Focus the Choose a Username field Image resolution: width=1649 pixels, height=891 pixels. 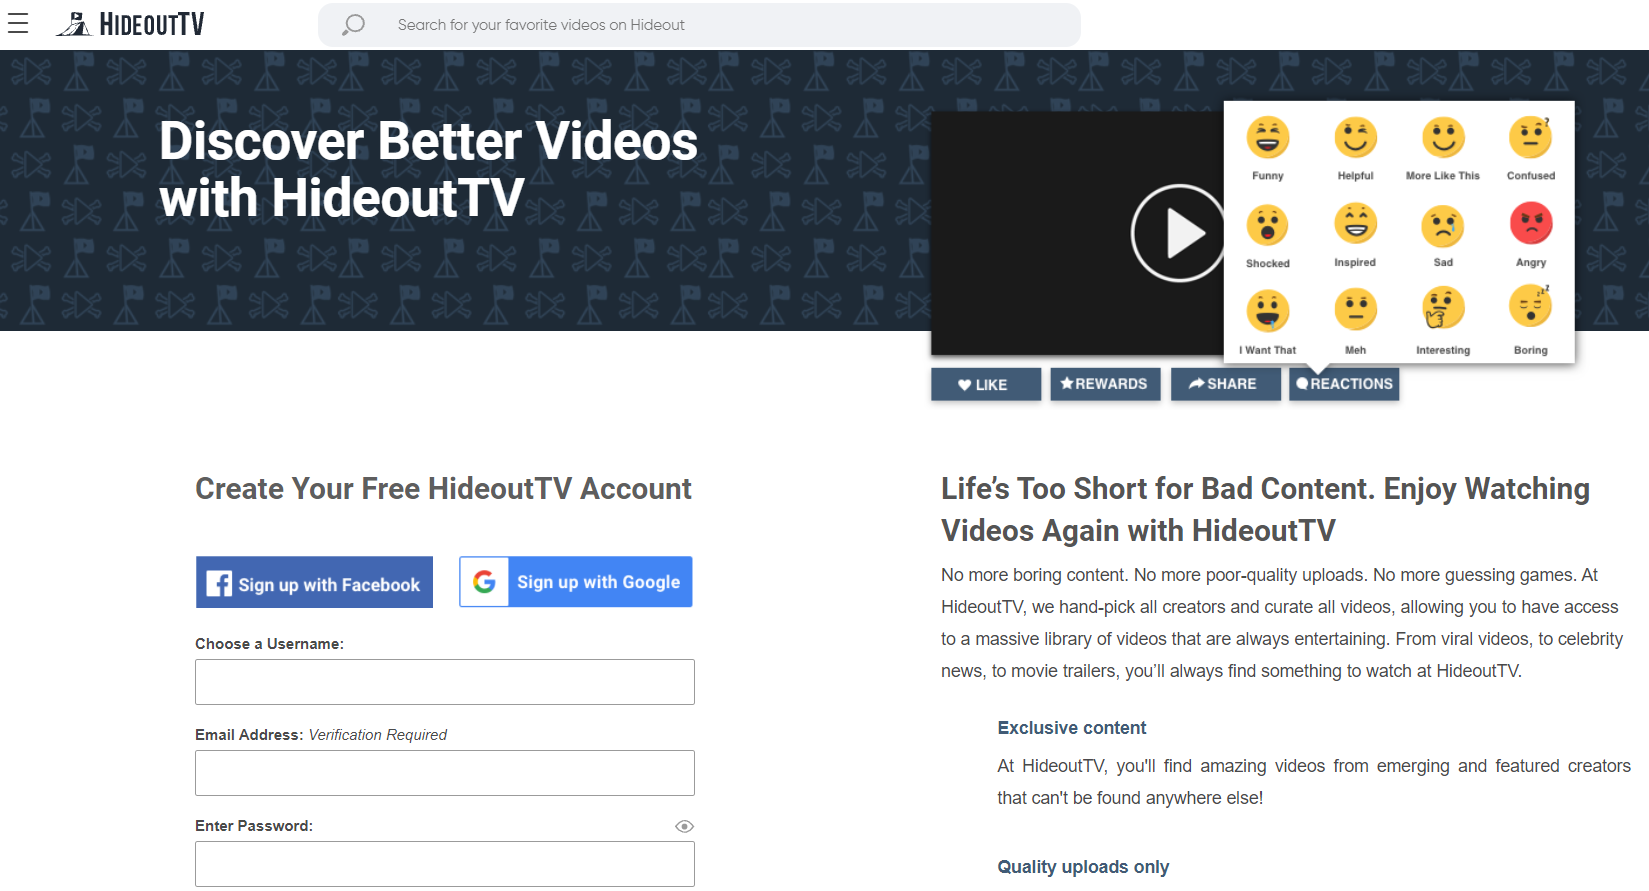(x=444, y=682)
